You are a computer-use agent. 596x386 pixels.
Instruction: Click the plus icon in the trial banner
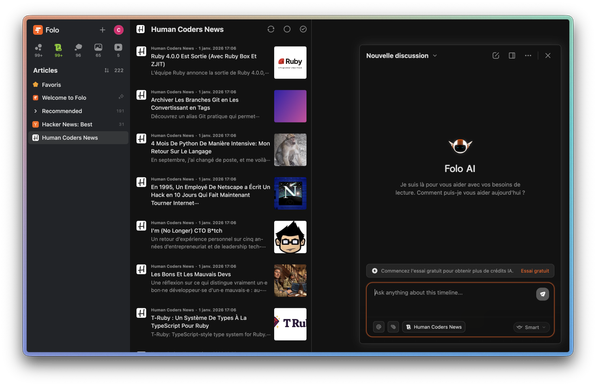[x=374, y=271]
